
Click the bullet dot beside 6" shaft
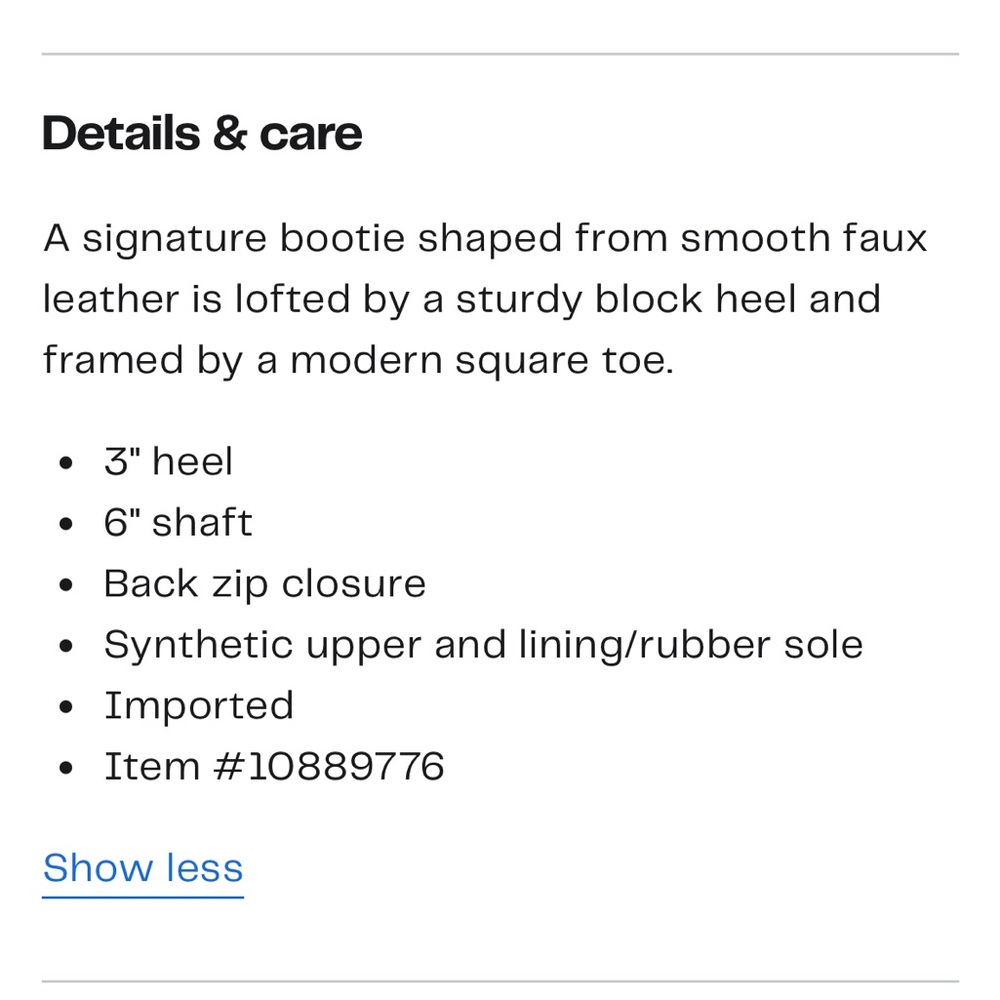66,524
